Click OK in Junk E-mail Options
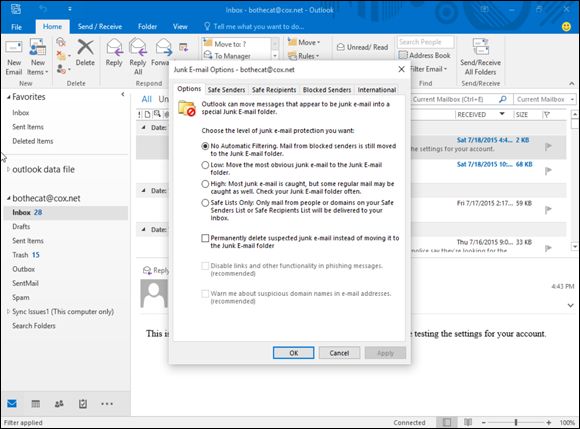This screenshot has width=580, height=429. (x=294, y=353)
